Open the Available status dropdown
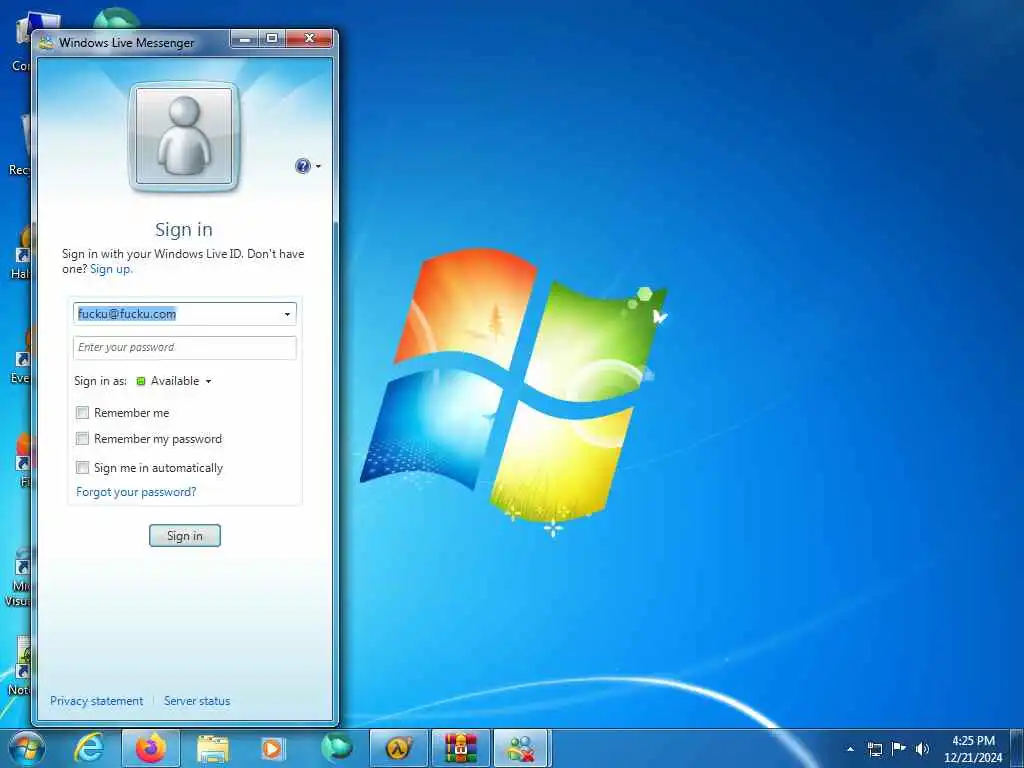This screenshot has height=768, width=1024. pos(174,381)
